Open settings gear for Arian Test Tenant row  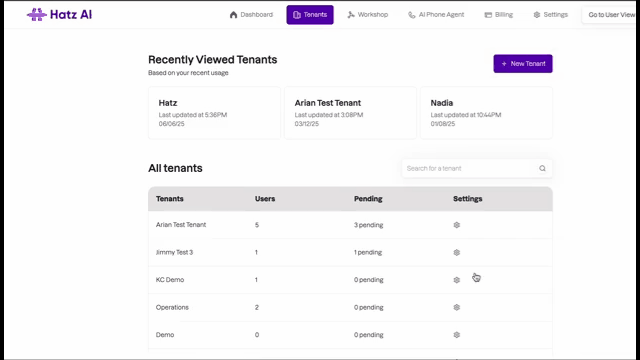tap(457, 225)
